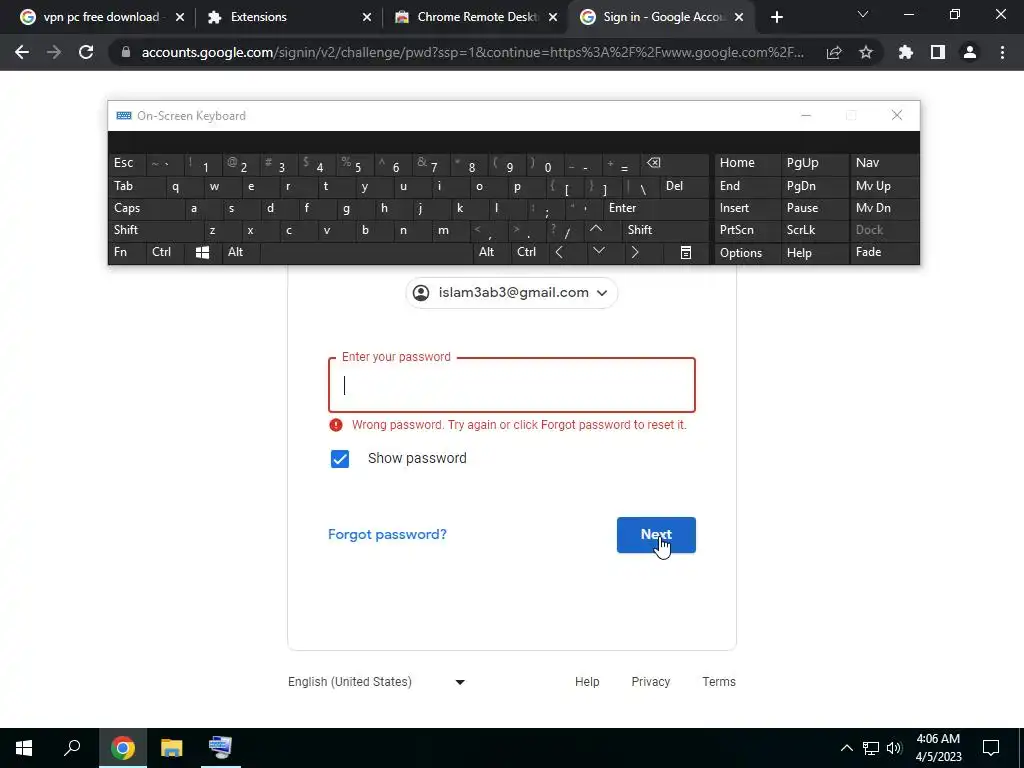Show hidden system tray icons
The height and width of the screenshot is (768, 1024).
point(846,748)
